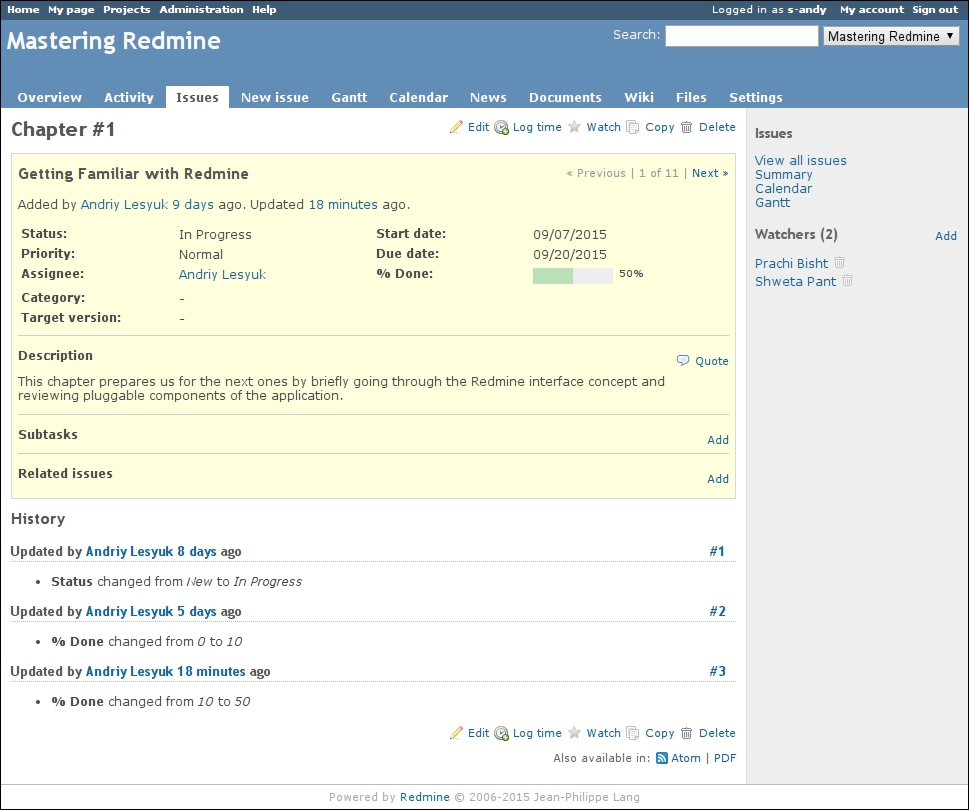The image size is (969, 810).
Task: Click the top Watch star icon
Action: point(574,127)
